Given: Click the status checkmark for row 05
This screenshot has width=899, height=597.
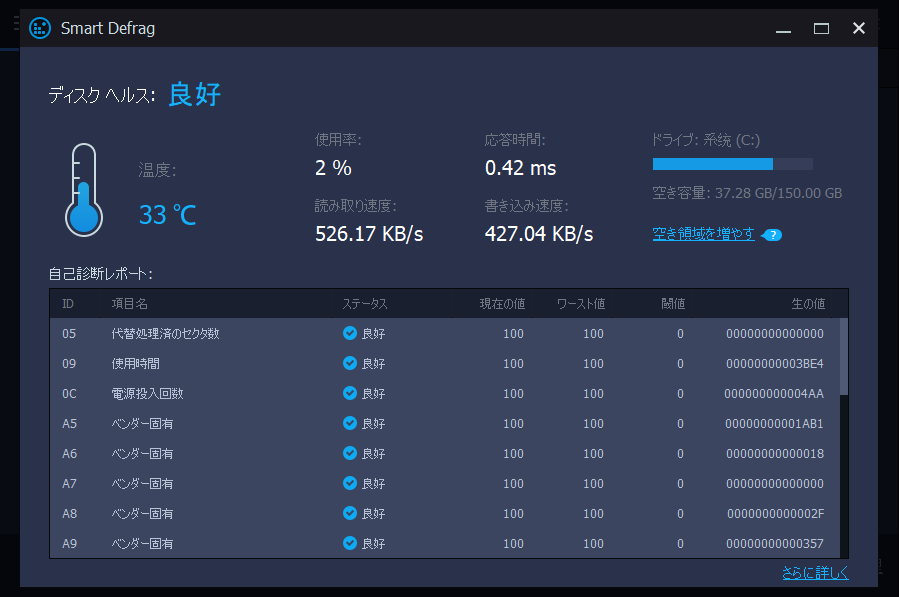Looking at the screenshot, I should point(350,333).
